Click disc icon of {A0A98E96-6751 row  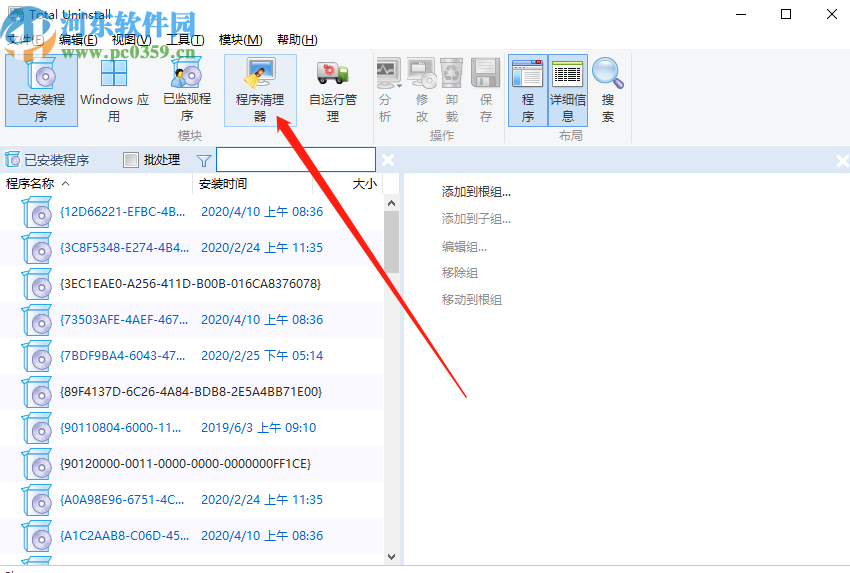[x=37, y=500]
